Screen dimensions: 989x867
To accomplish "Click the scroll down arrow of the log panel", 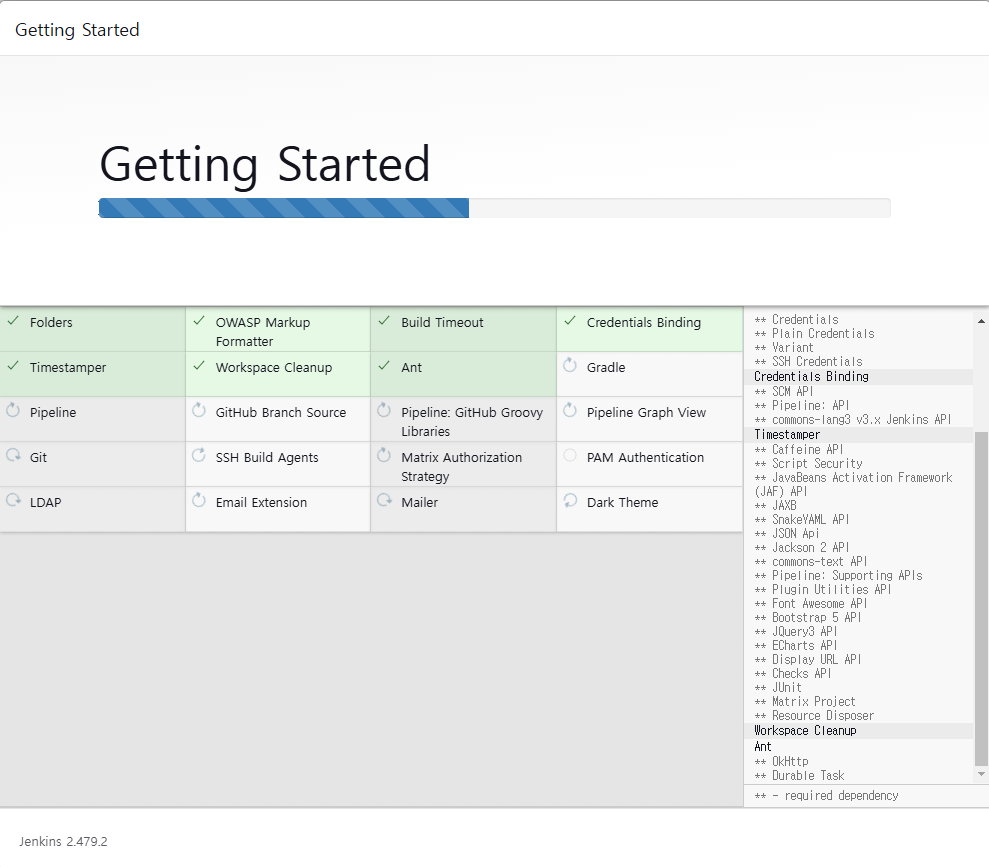I will click(981, 774).
